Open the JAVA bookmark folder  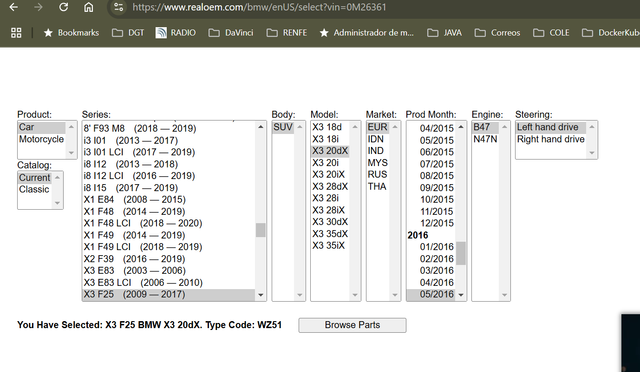444,33
